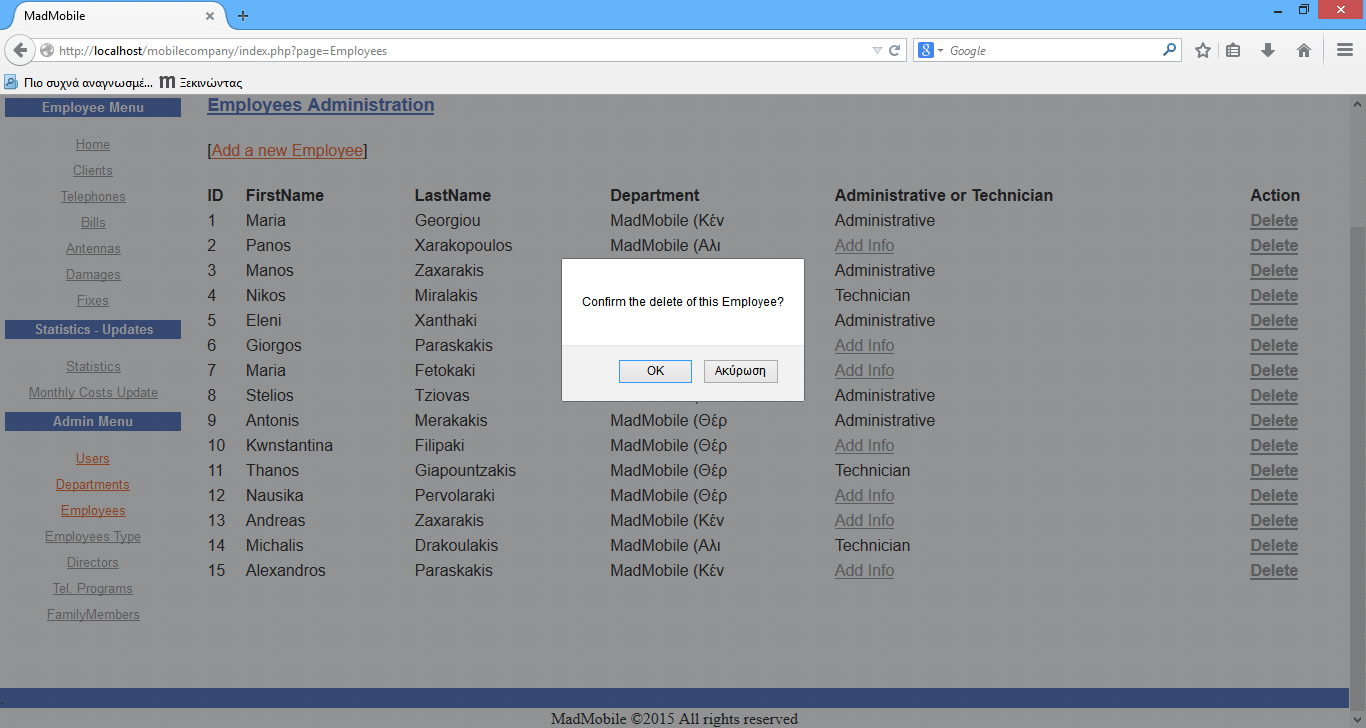The width and height of the screenshot is (1366, 728).
Task: Open Home in Employee Menu
Action: [x=93, y=145]
